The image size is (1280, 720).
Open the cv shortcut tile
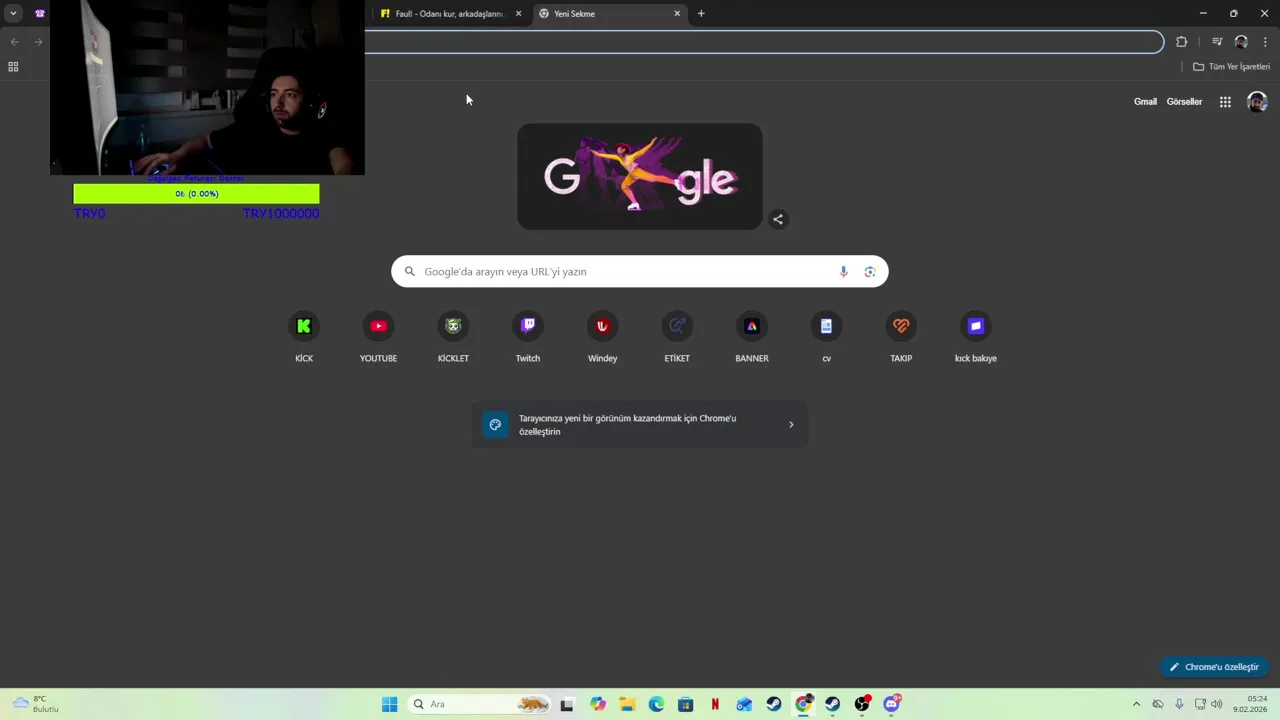pos(826,337)
